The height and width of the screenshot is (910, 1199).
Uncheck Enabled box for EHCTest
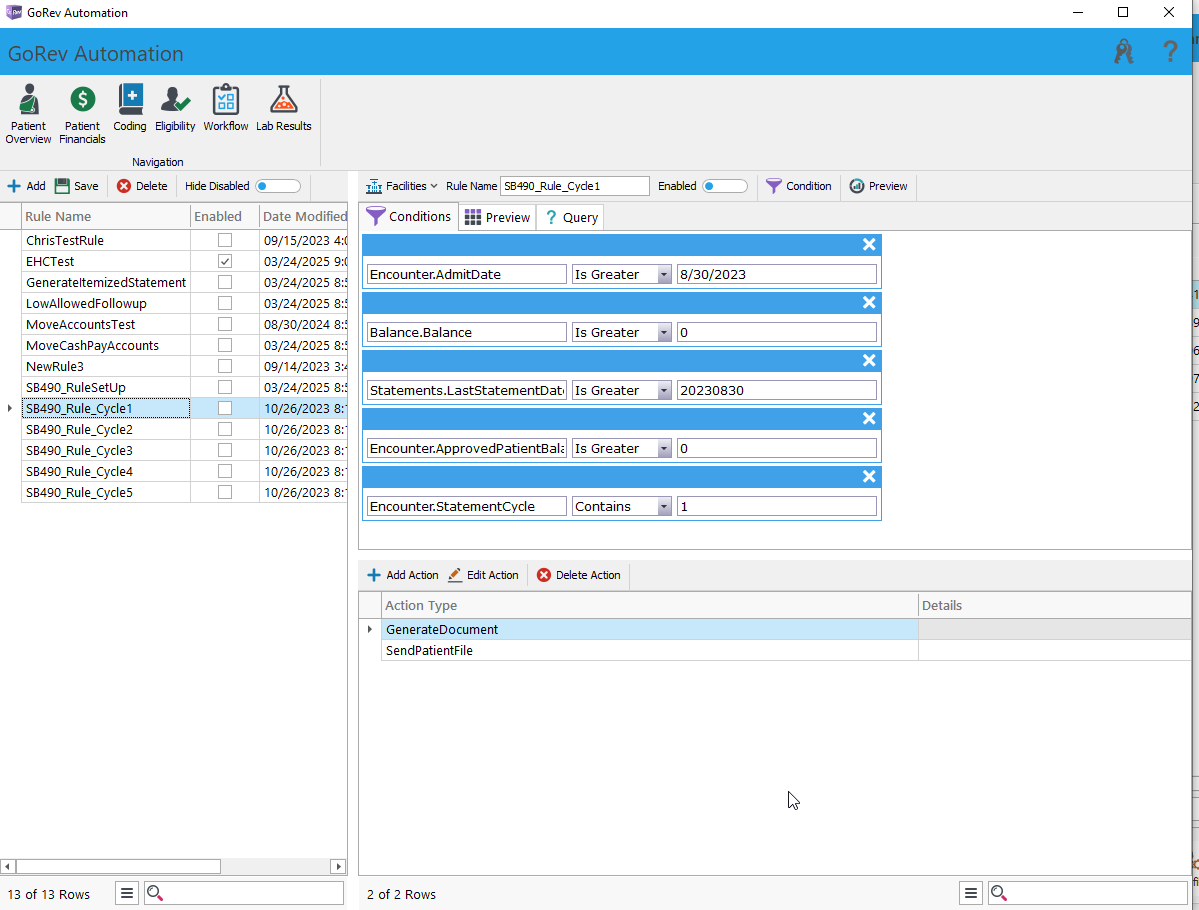(x=225, y=262)
